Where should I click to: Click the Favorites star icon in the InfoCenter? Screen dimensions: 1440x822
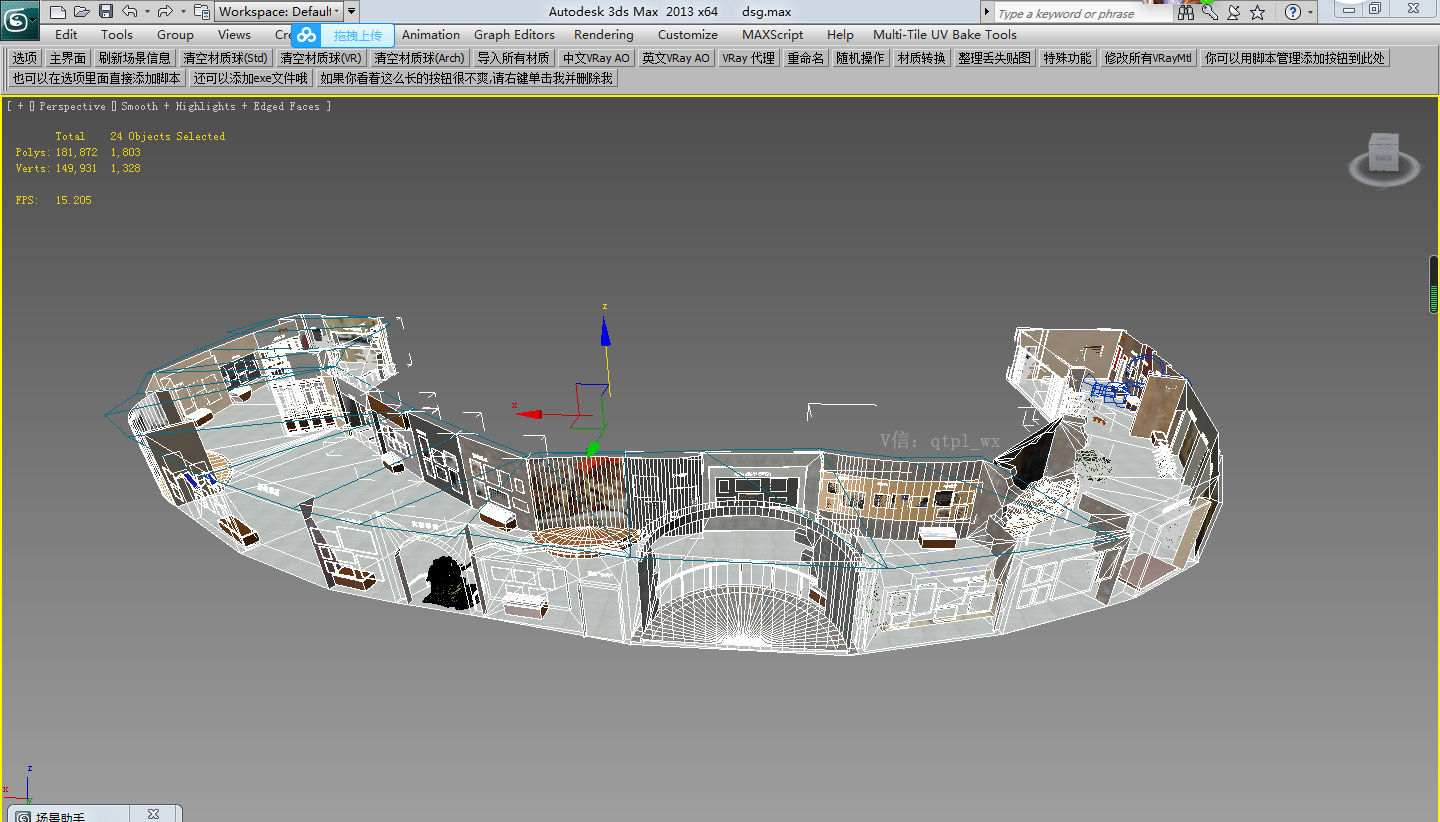(1257, 12)
